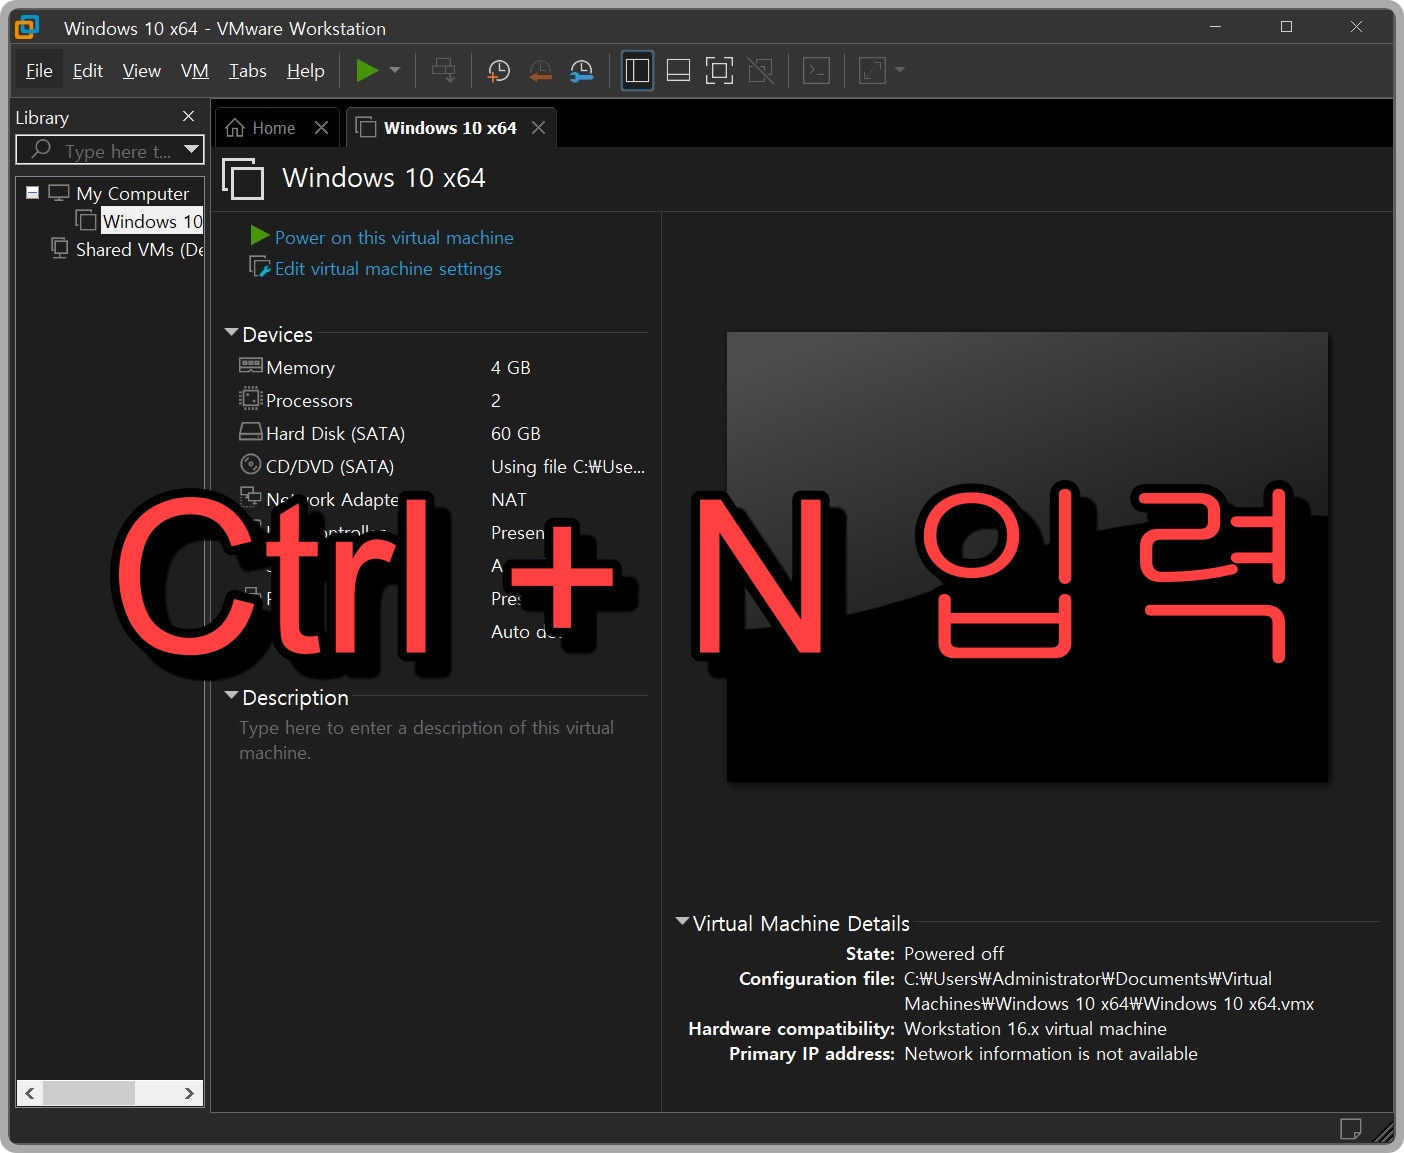The image size is (1404, 1153).
Task: Click the Processors device row
Action: point(442,400)
